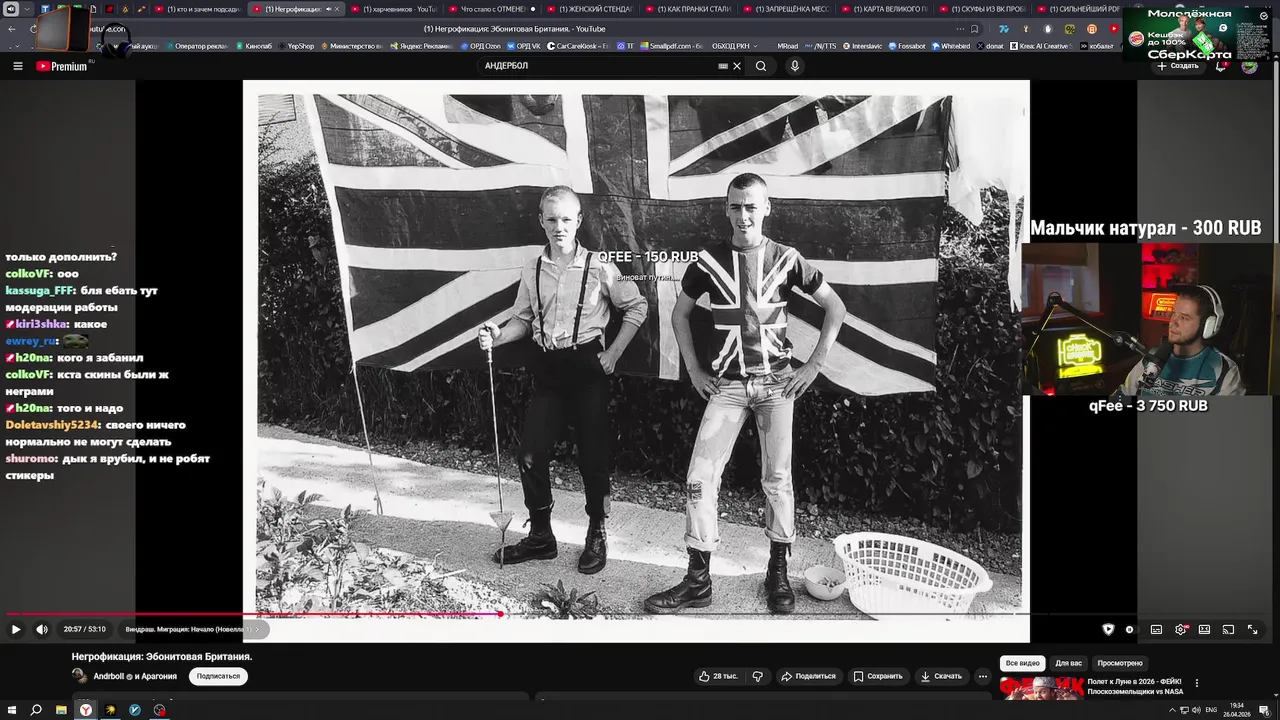Open File Explorer from taskbar
The width and height of the screenshot is (1280, 720).
pos(61,710)
